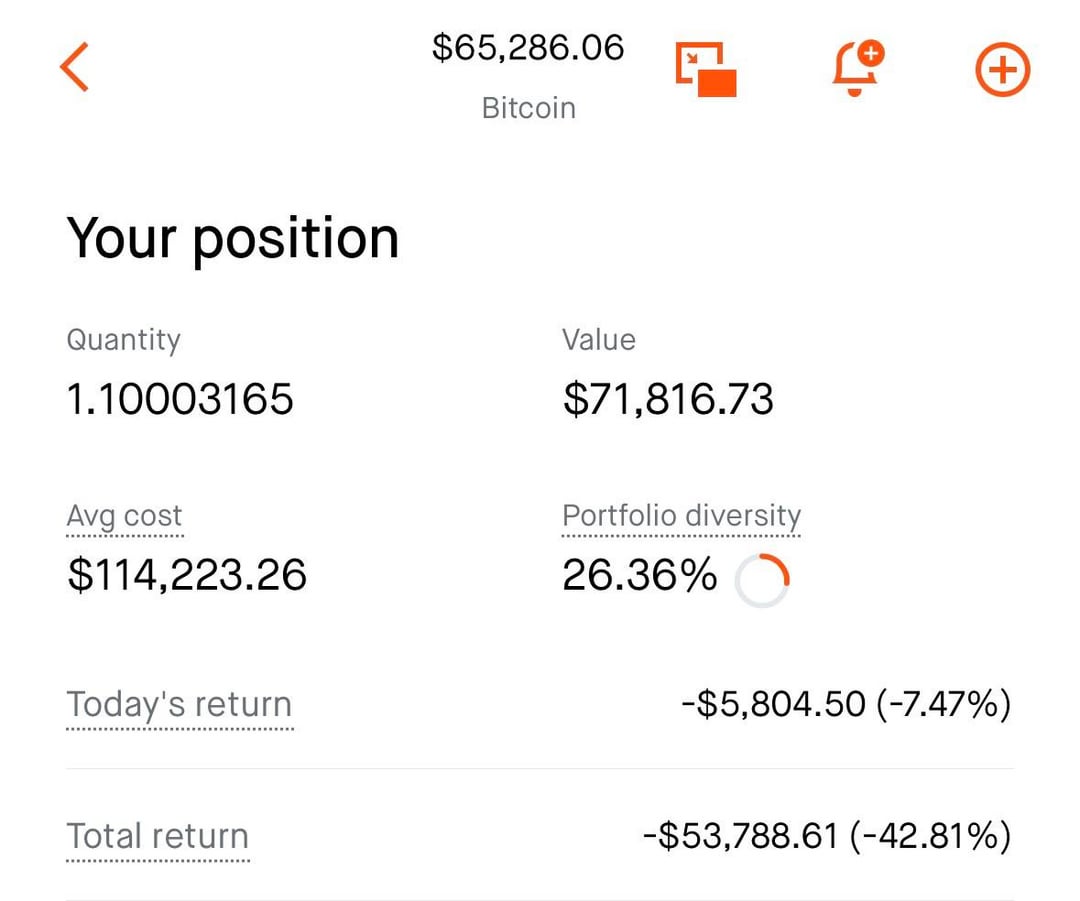Tap the Bitcoin subtitle under price
The height and width of the screenshot is (901, 1080).
point(528,108)
